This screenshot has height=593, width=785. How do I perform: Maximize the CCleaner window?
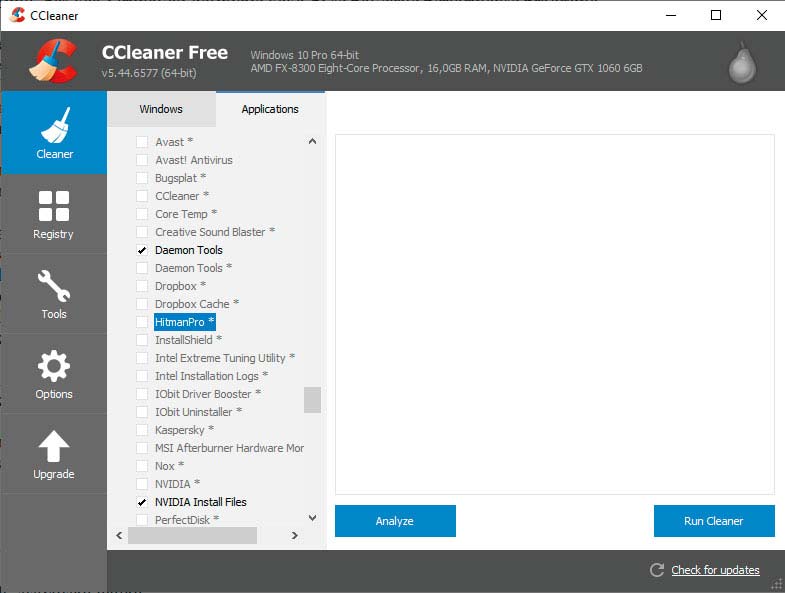pyautogui.click(x=716, y=15)
